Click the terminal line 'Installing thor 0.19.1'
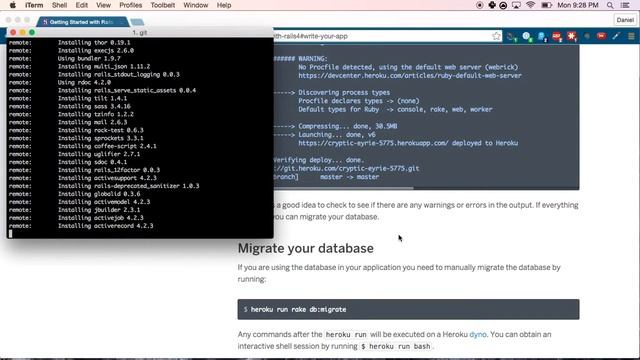Image resolution: width=640 pixels, height=360 pixels. pos(94,42)
